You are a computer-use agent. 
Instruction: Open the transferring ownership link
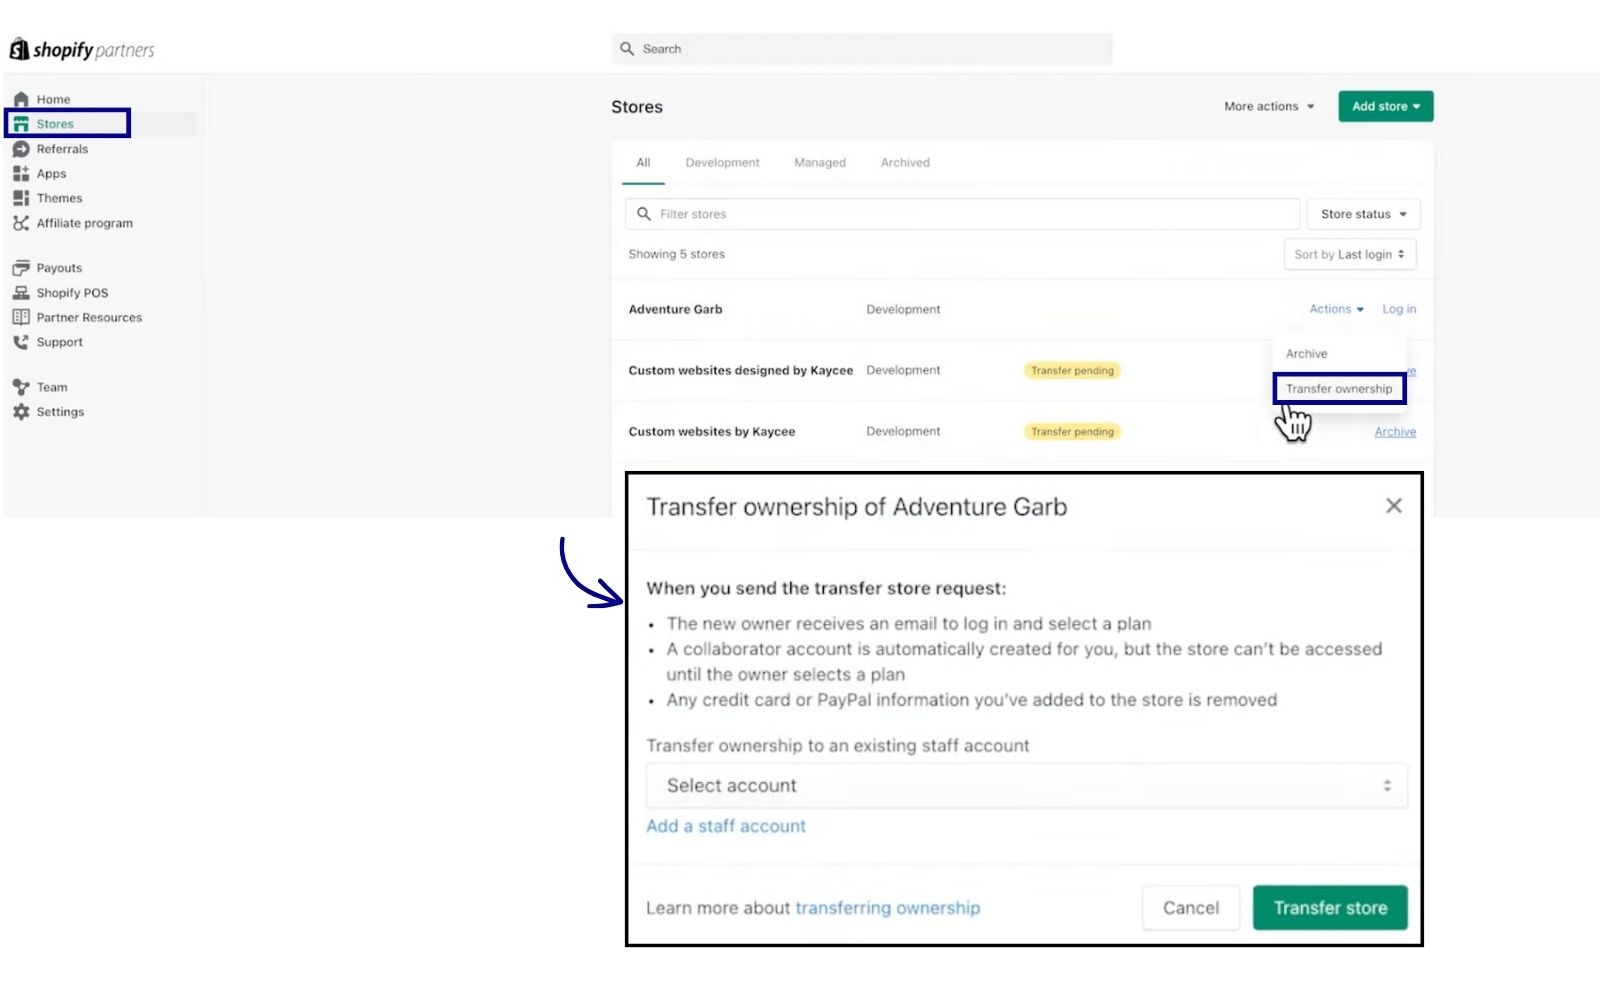886,907
